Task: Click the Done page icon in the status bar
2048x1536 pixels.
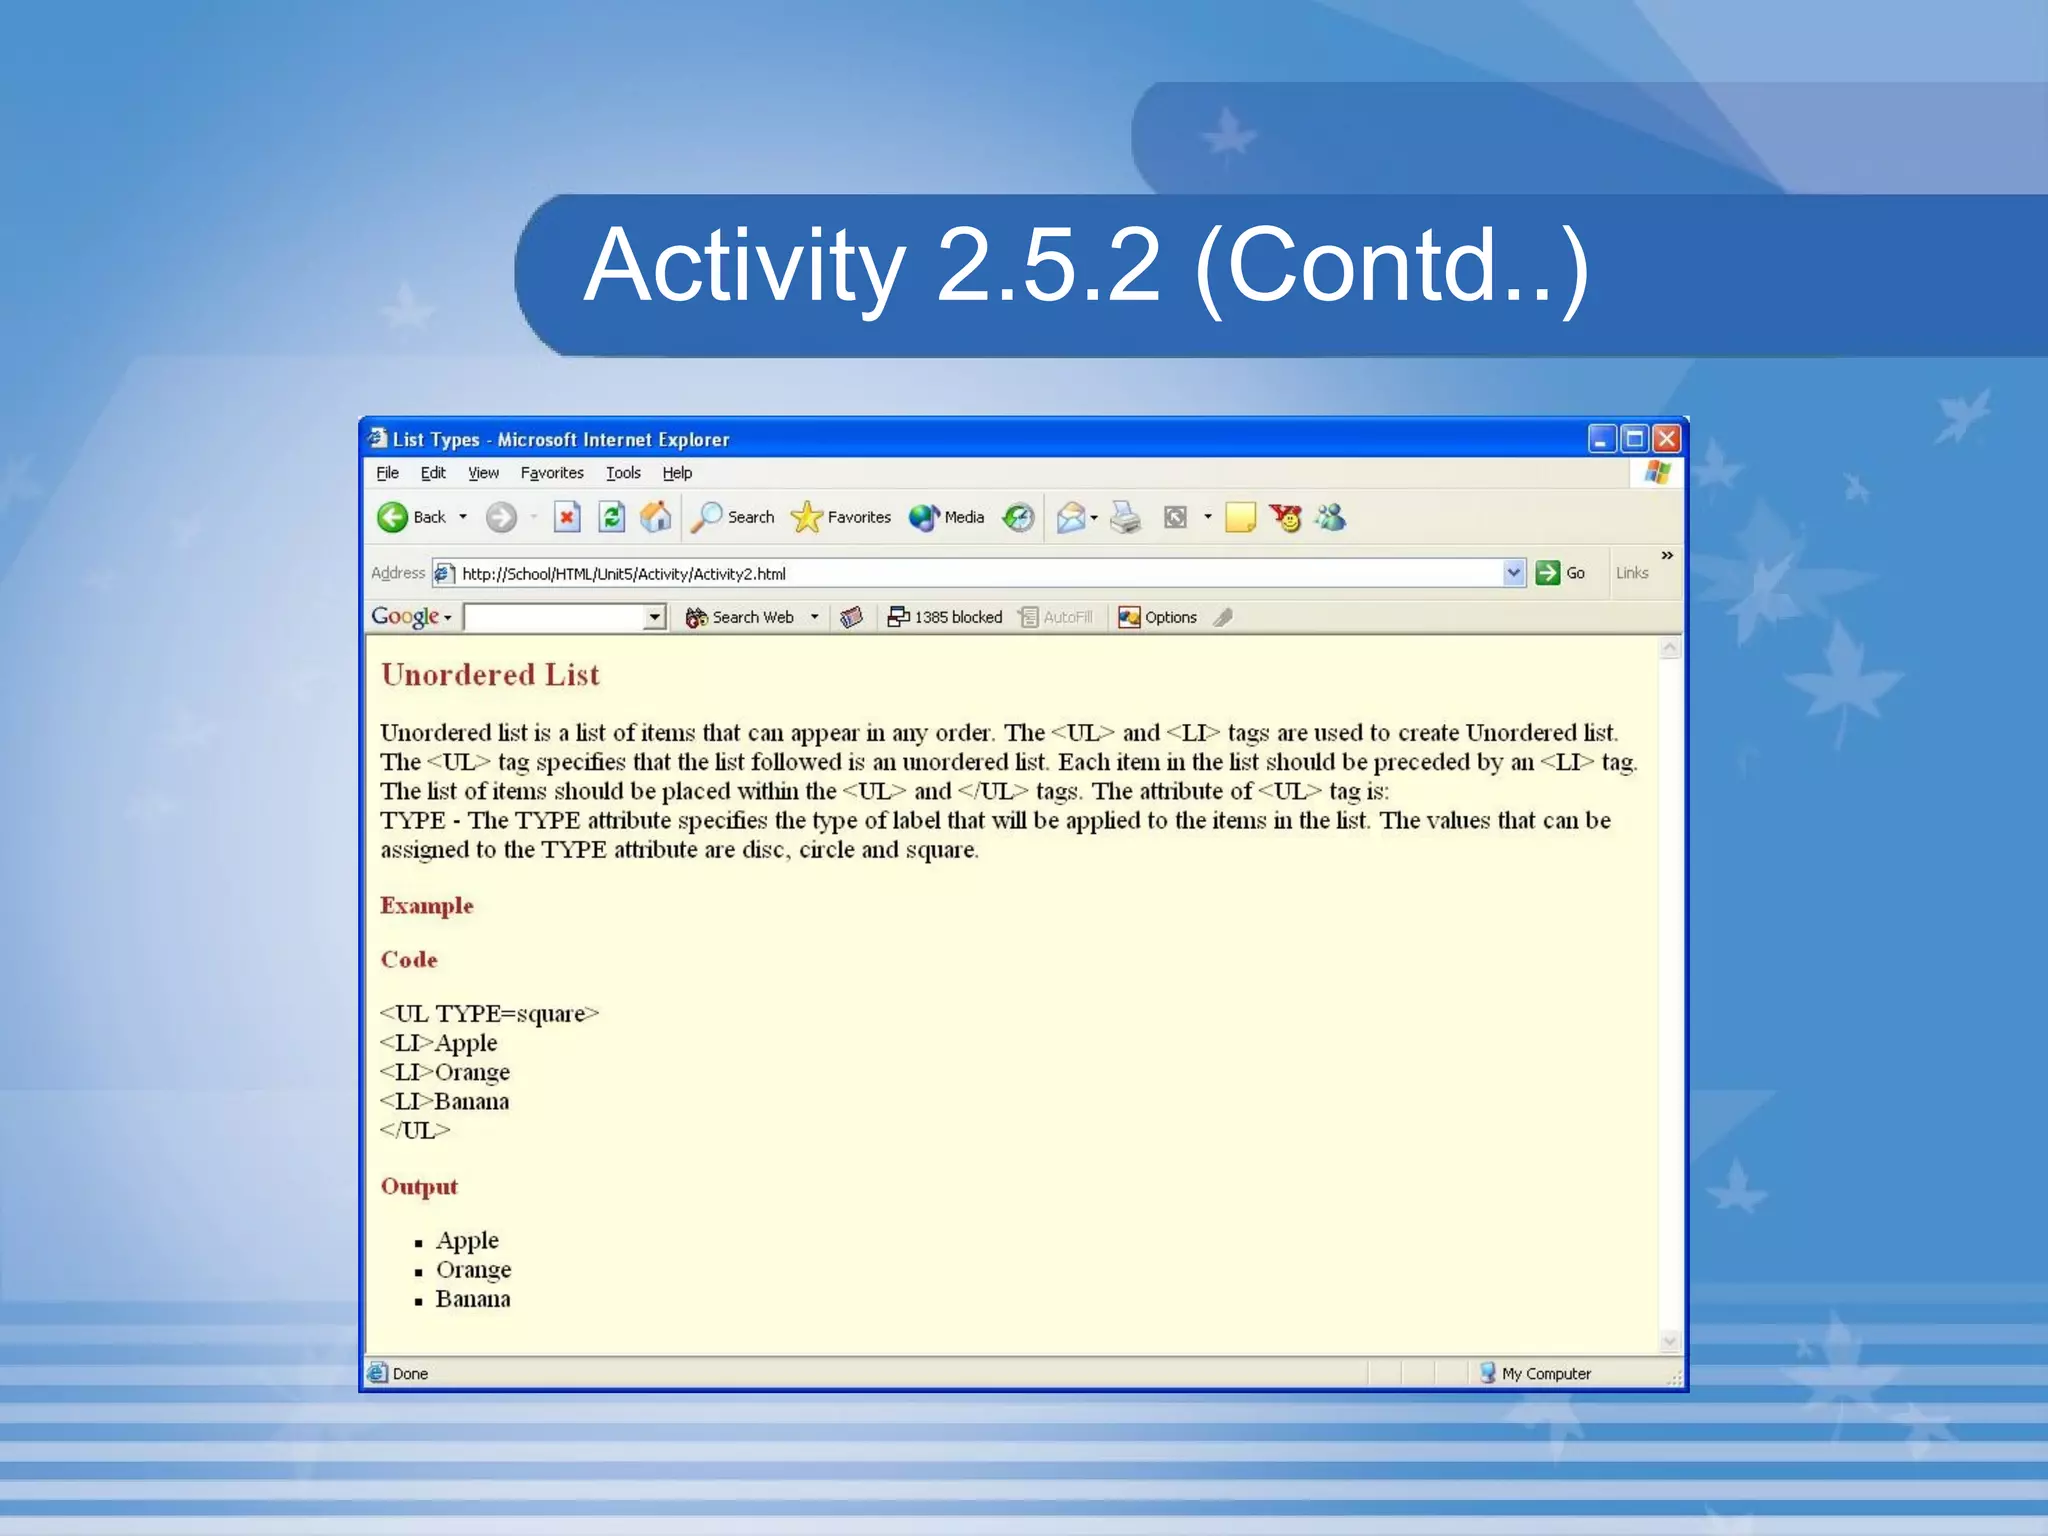Action: coord(377,1373)
